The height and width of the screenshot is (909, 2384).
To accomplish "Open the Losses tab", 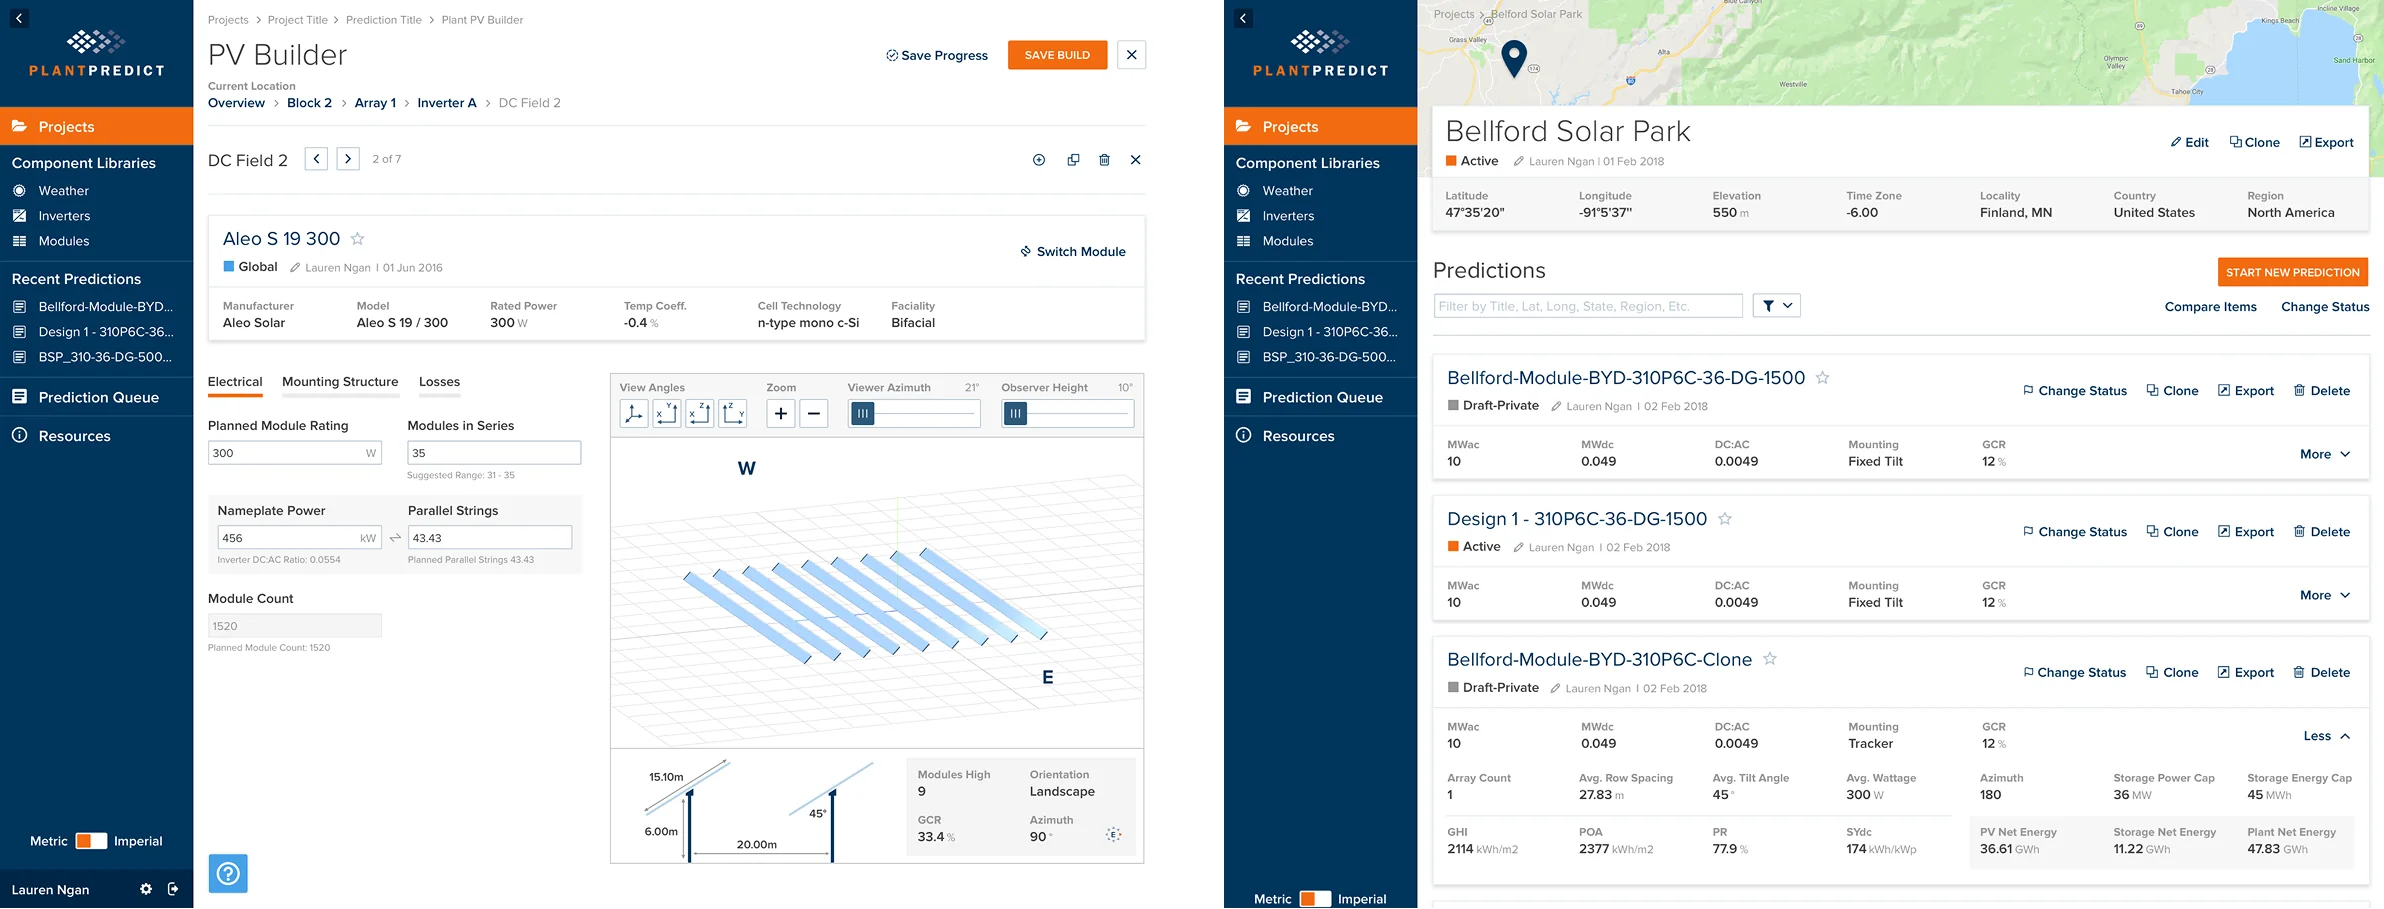I will [439, 381].
